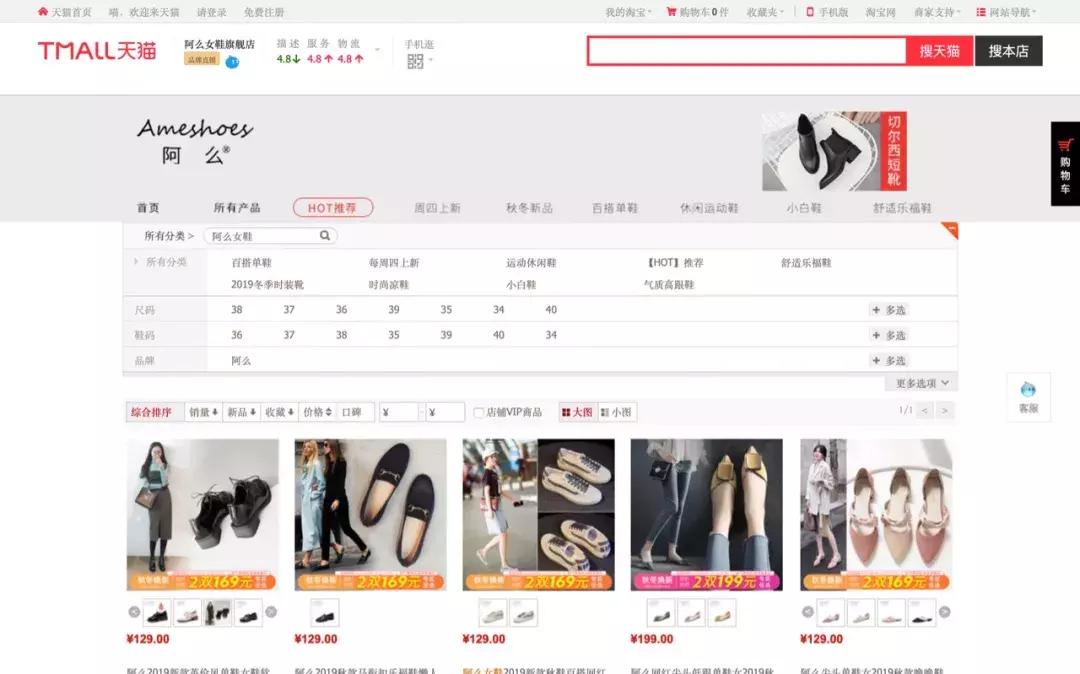This screenshot has width=1080, height=674.
Task: Select the HOT推荐 tab
Action: tap(333, 207)
